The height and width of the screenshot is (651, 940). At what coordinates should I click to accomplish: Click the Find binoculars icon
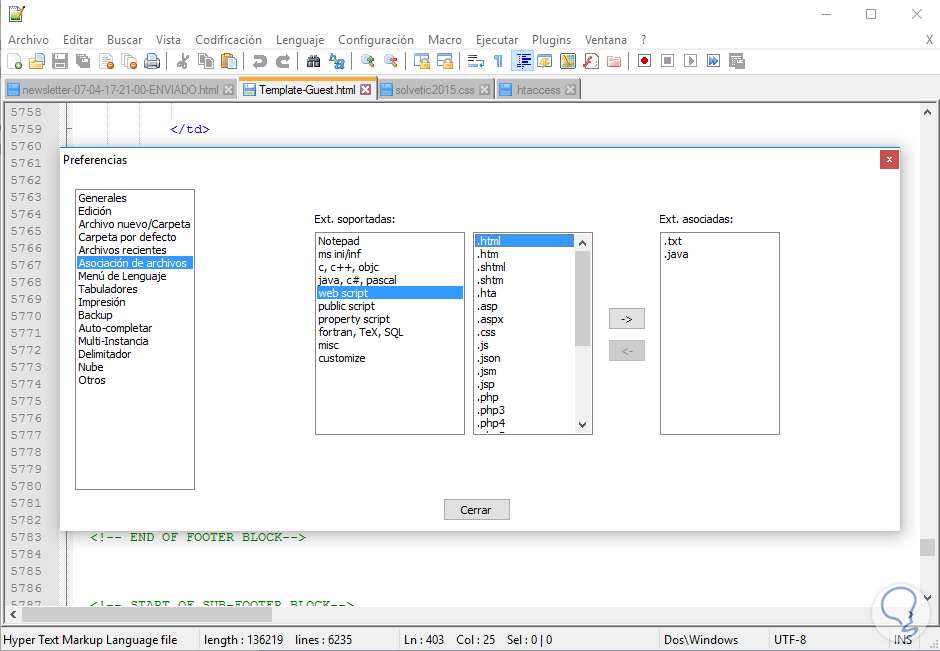(313, 61)
